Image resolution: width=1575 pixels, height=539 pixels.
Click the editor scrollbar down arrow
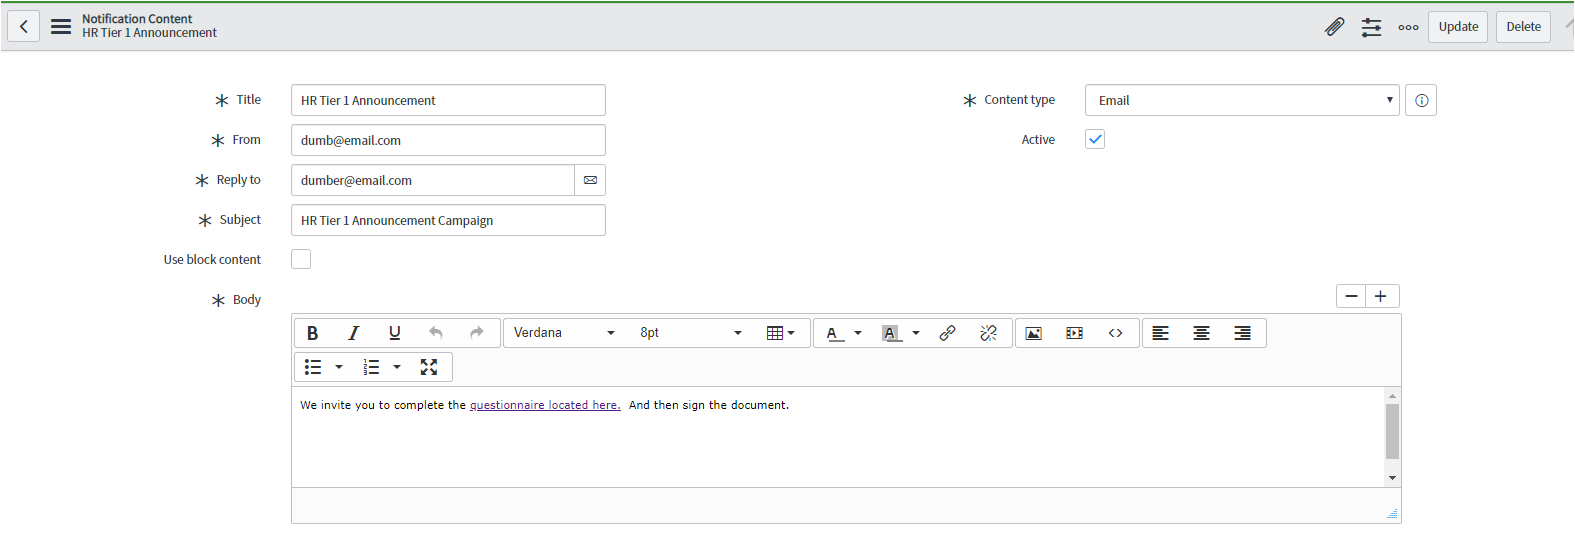(1392, 478)
